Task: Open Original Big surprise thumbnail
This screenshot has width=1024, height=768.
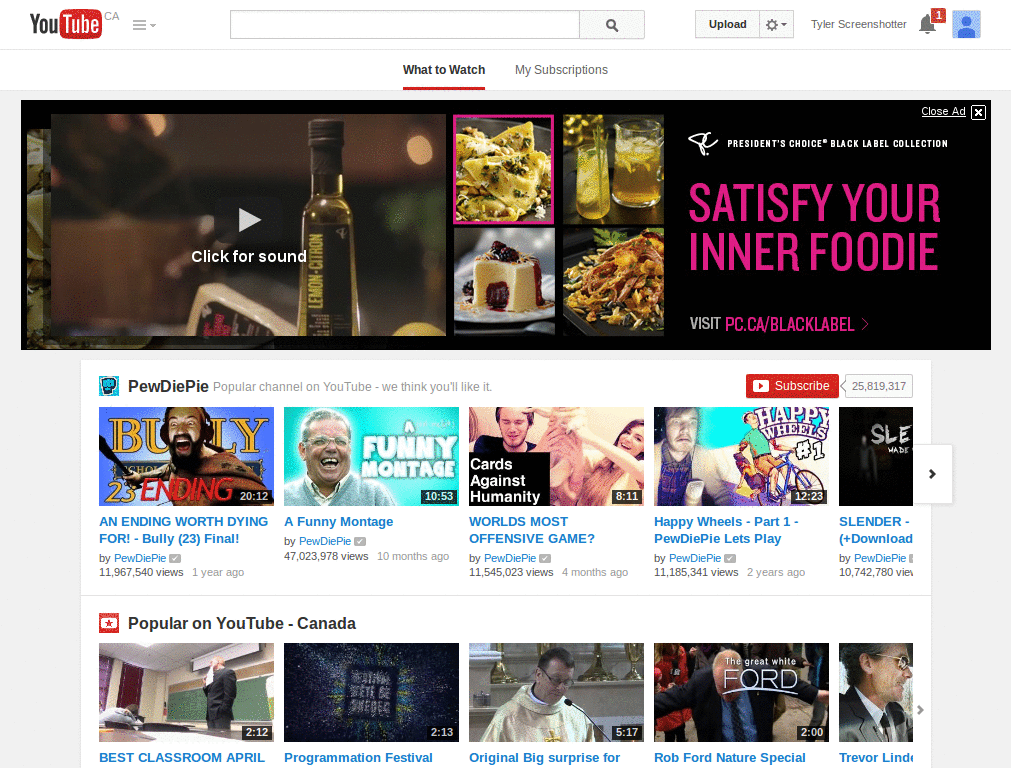Action: (556, 692)
